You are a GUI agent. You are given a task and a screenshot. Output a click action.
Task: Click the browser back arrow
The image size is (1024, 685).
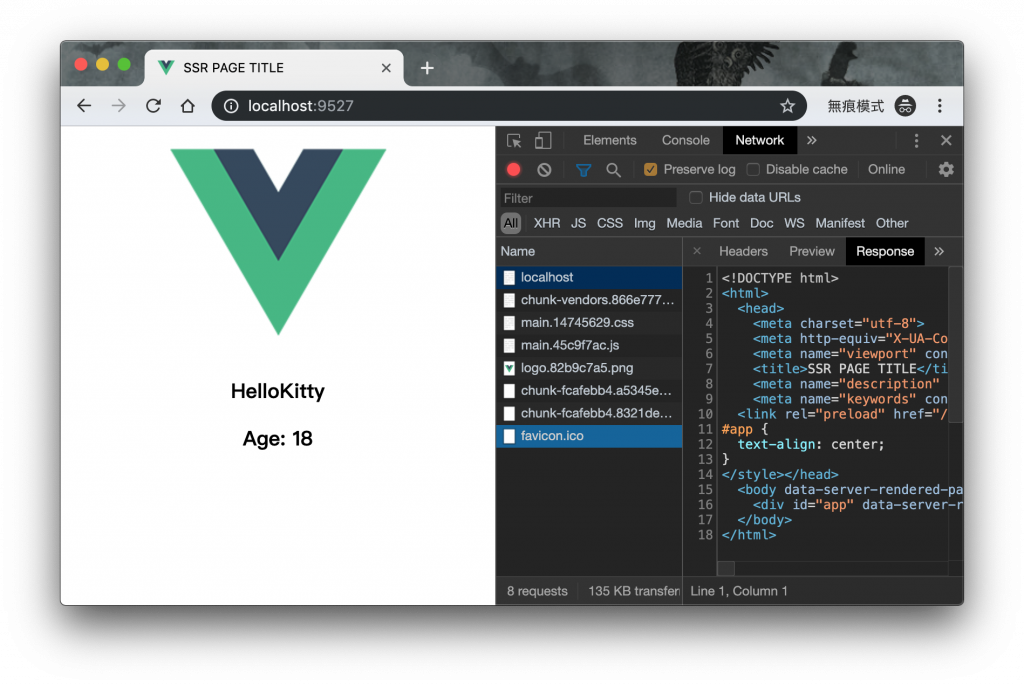click(84, 106)
